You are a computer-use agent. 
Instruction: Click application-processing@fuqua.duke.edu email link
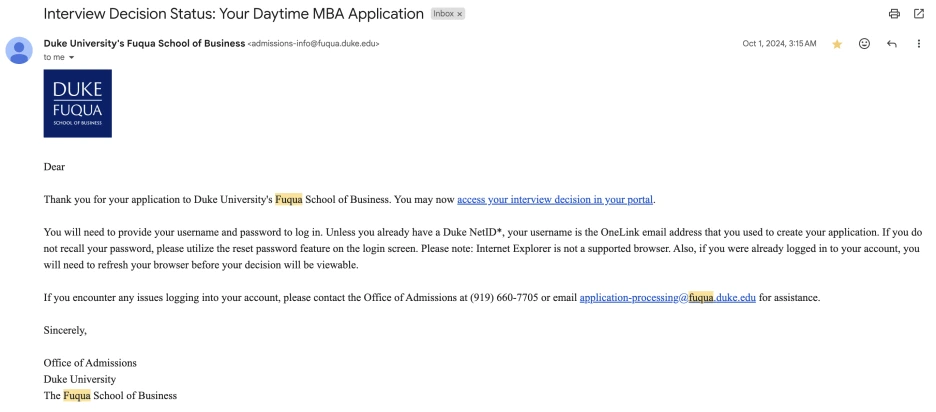(667, 297)
